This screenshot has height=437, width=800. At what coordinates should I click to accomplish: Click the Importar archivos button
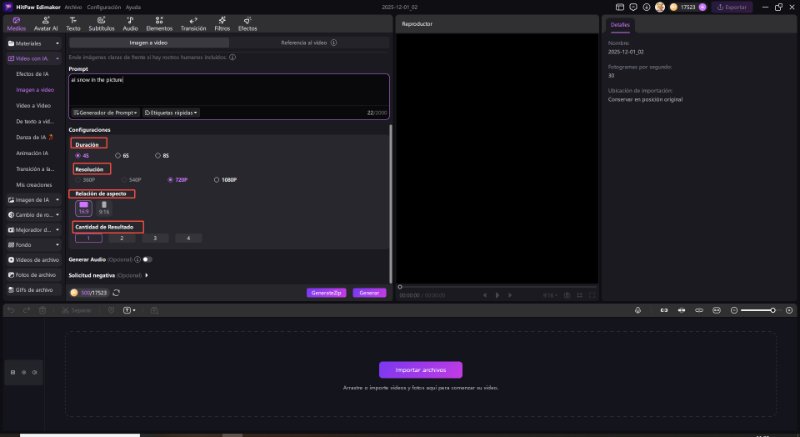coord(420,370)
